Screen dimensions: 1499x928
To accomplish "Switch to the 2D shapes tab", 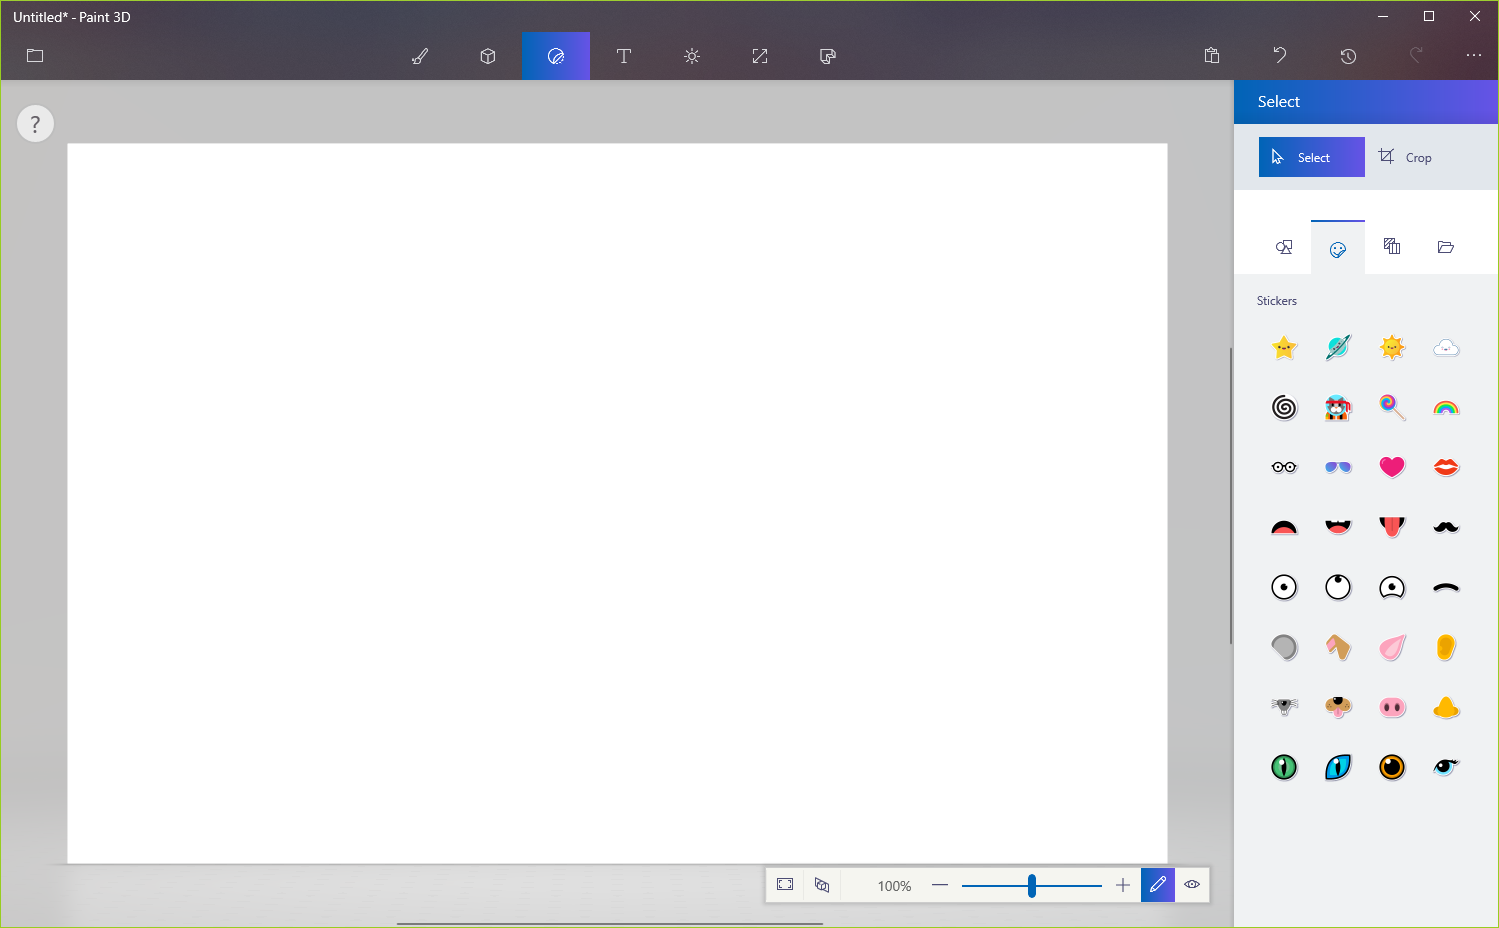I will pyautogui.click(x=1284, y=247).
